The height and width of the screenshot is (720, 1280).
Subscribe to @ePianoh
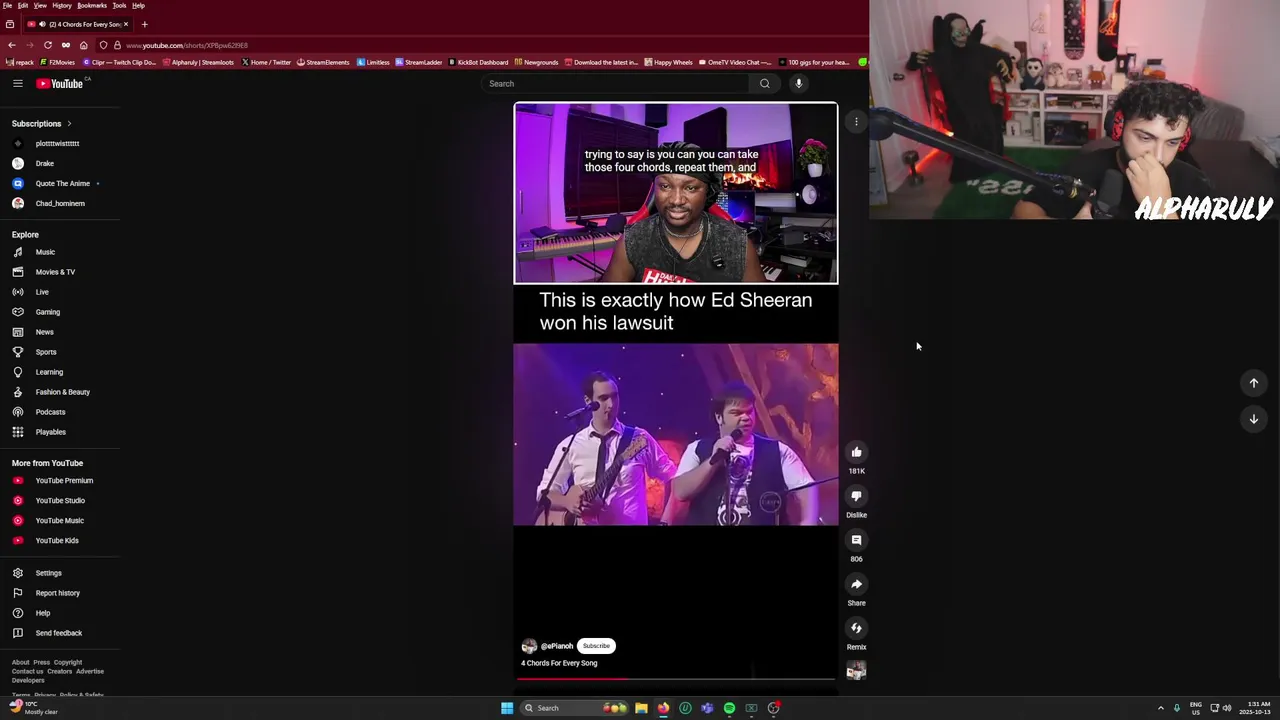tap(596, 646)
